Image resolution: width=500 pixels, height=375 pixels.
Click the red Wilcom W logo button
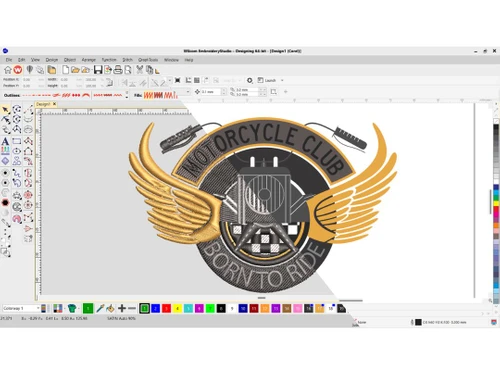pyautogui.click(x=18, y=70)
